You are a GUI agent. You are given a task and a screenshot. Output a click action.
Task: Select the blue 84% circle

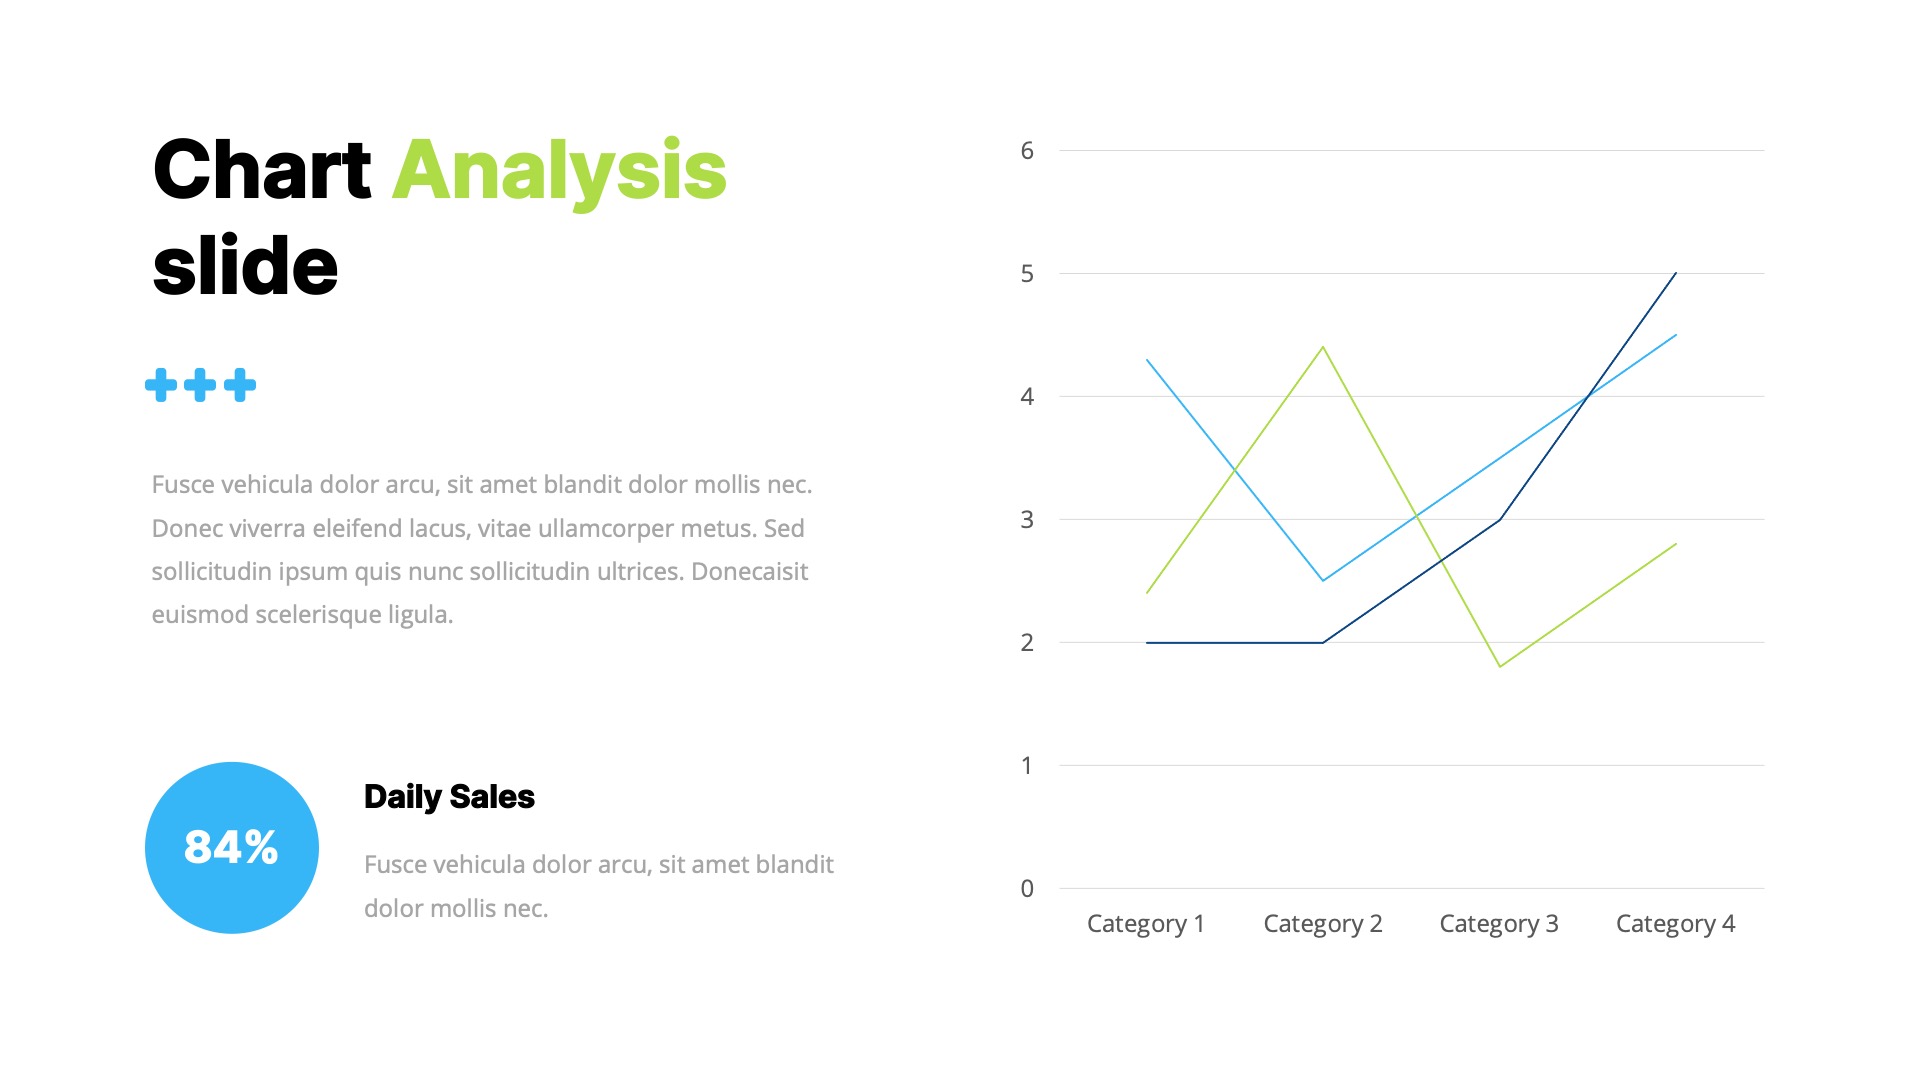pyautogui.click(x=232, y=848)
